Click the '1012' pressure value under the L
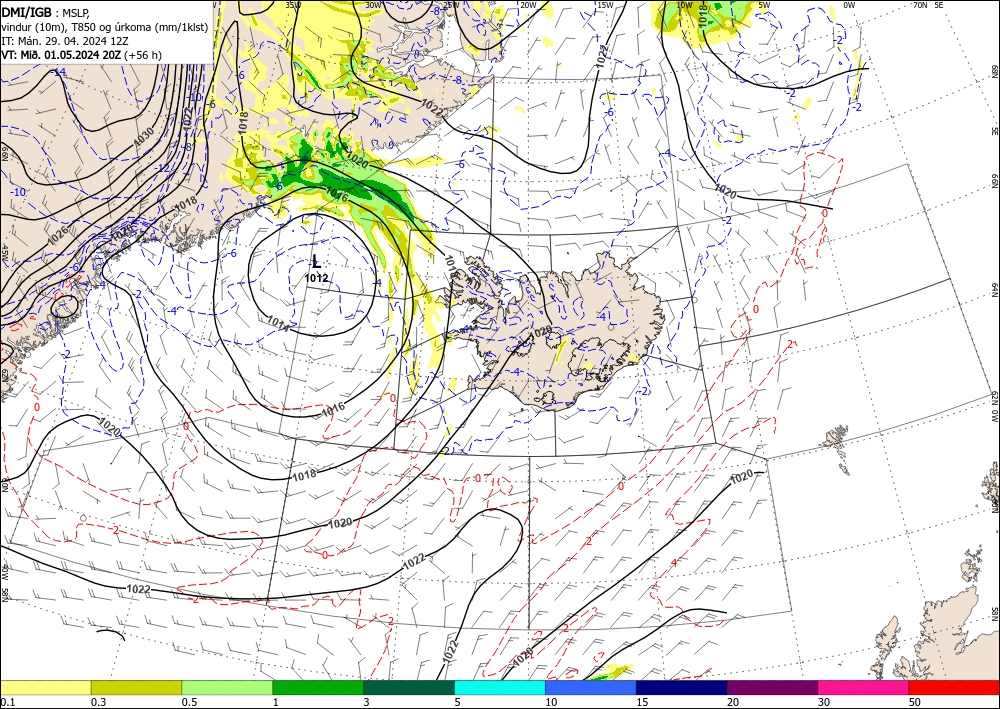Viewport: 1000px width, 709px height. [x=316, y=278]
